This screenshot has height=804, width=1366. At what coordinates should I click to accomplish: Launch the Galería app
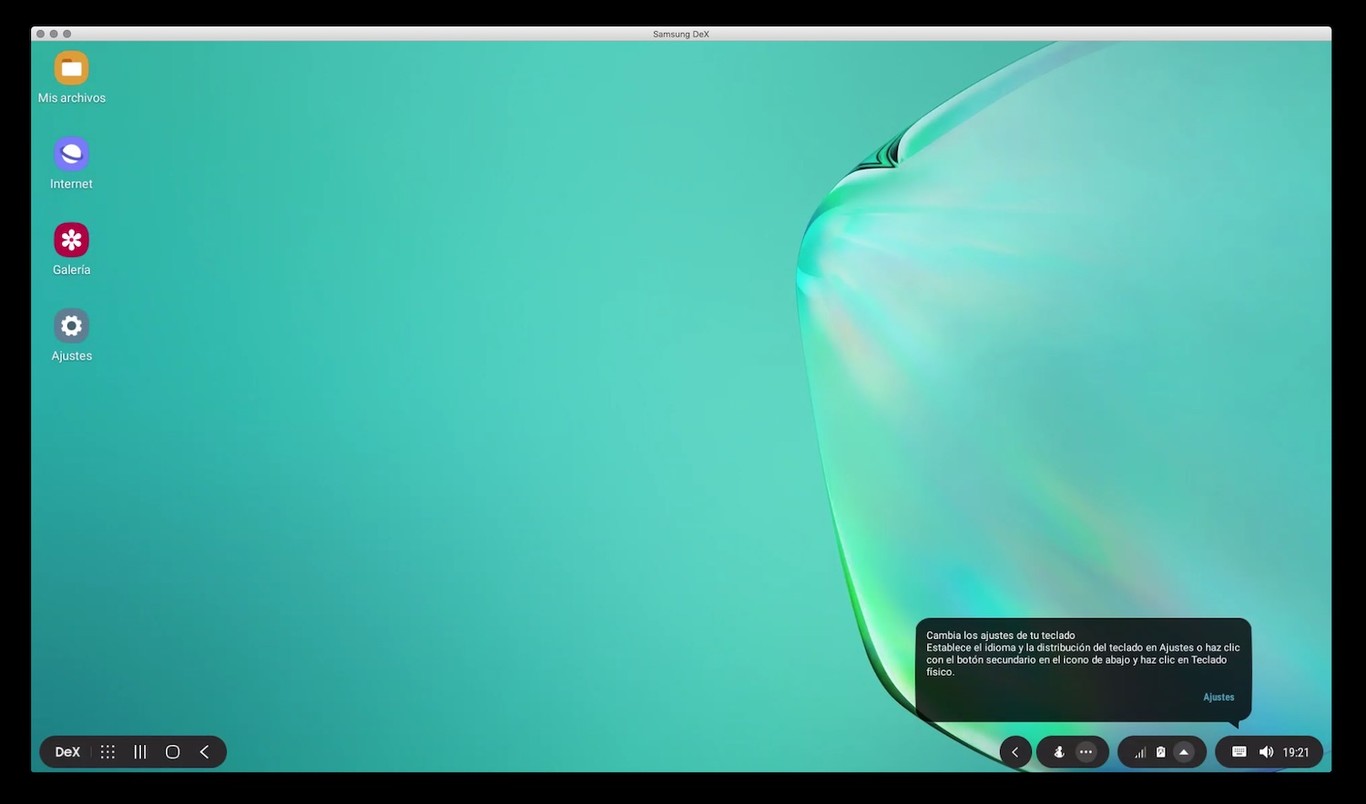71,241
